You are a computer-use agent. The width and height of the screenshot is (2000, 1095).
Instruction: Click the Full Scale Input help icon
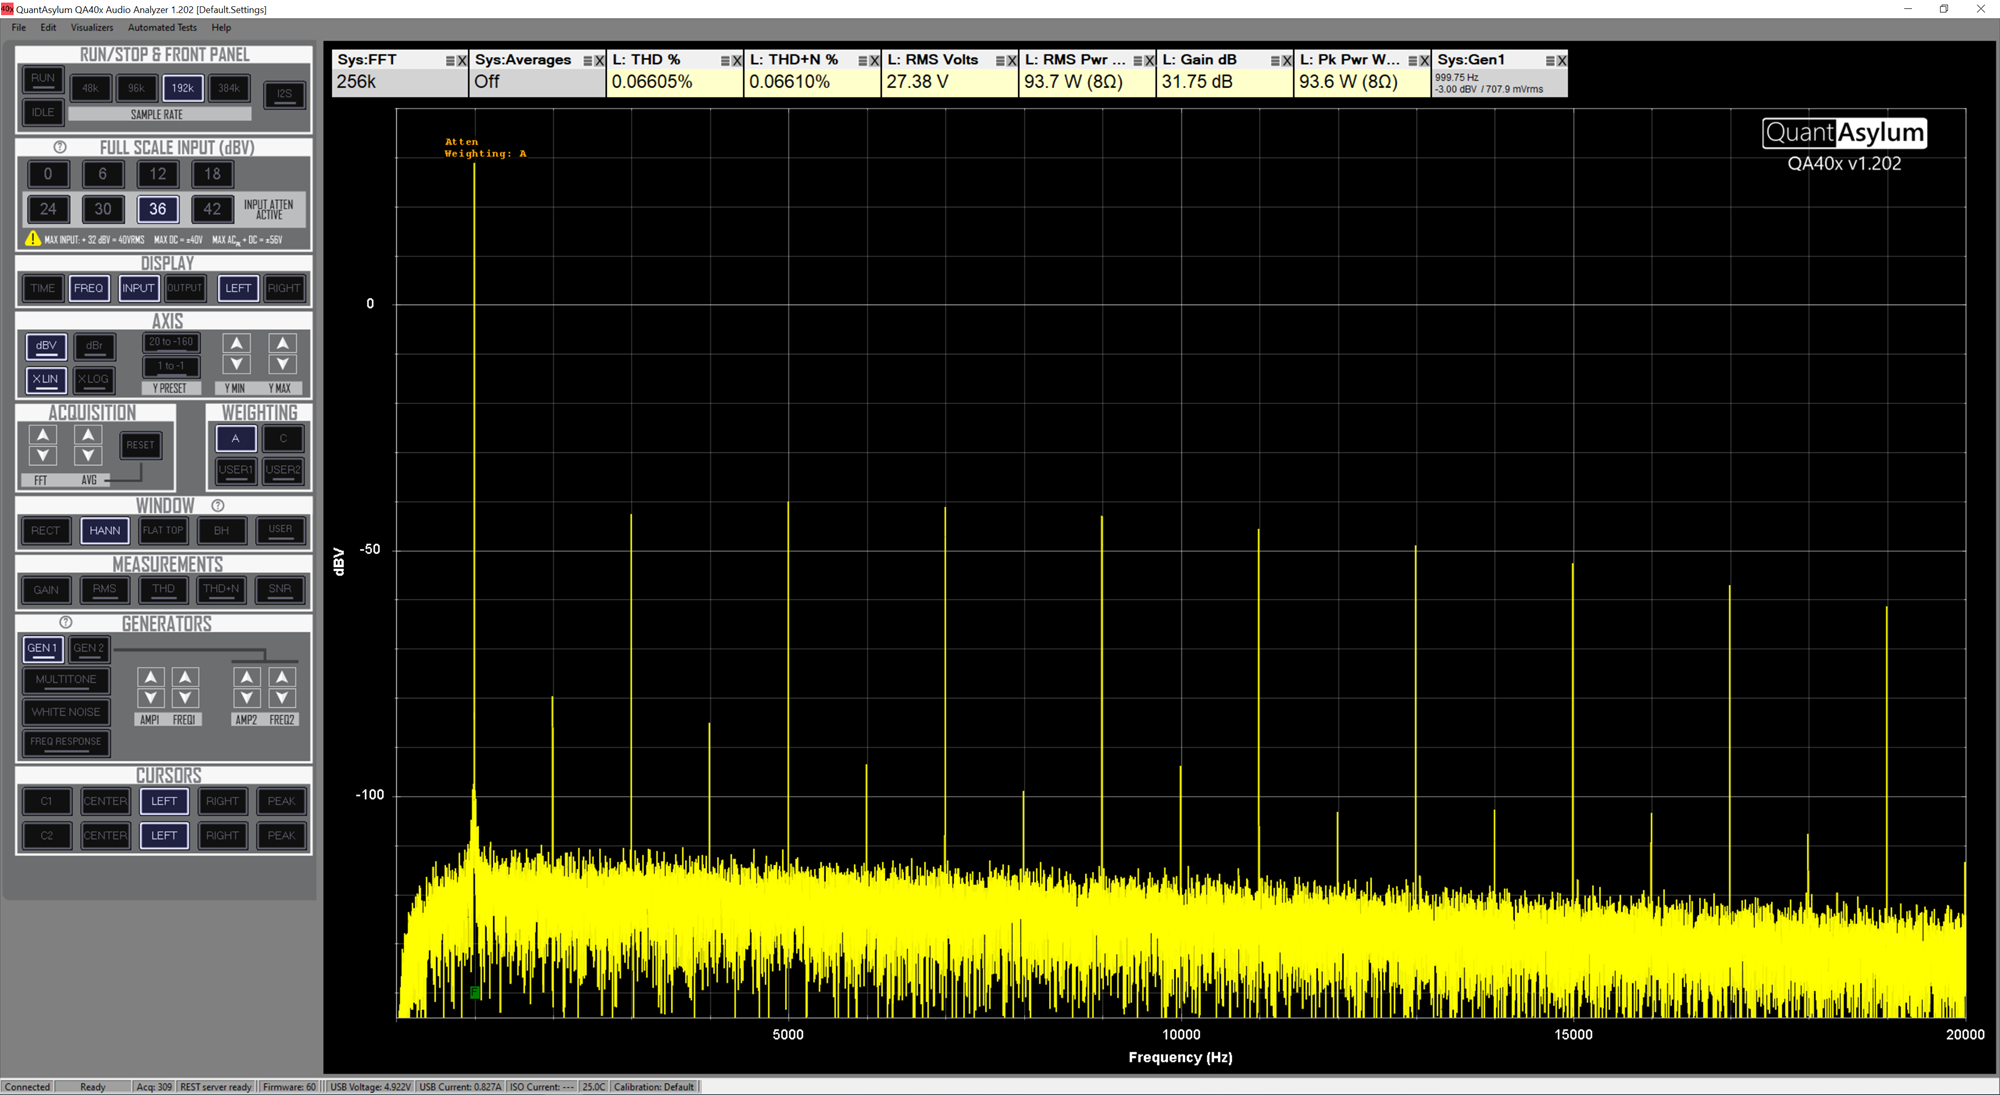pos(60,148)
